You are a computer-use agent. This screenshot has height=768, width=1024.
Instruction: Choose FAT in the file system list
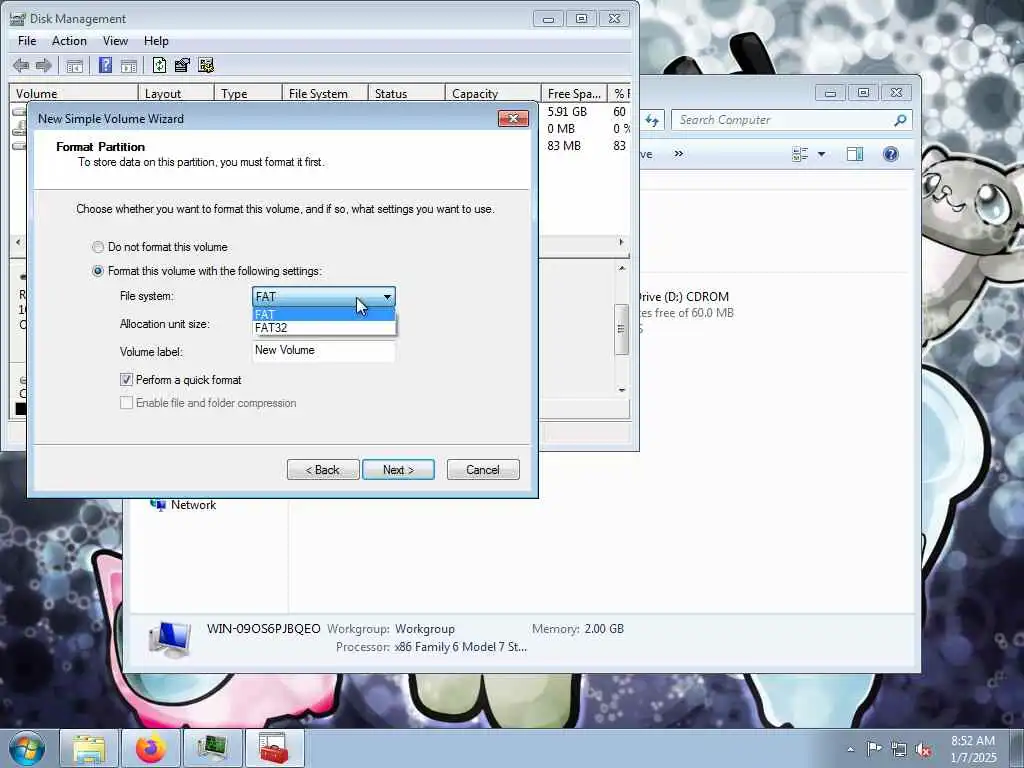pyautogui.click(x=324, y=314)
